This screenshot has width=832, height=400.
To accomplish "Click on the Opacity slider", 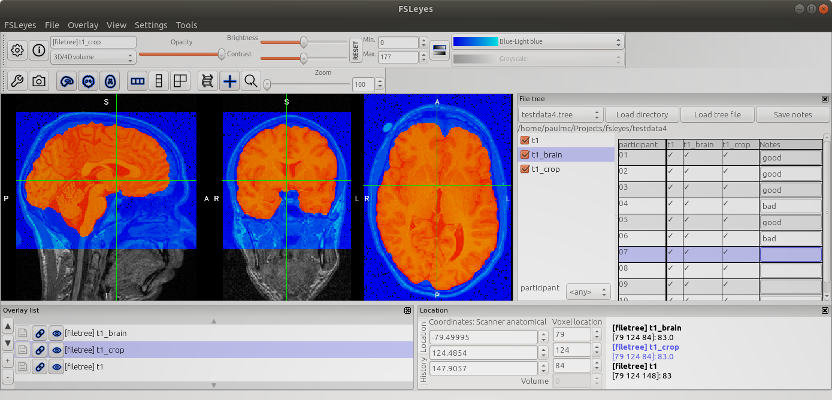I will 180,54.
